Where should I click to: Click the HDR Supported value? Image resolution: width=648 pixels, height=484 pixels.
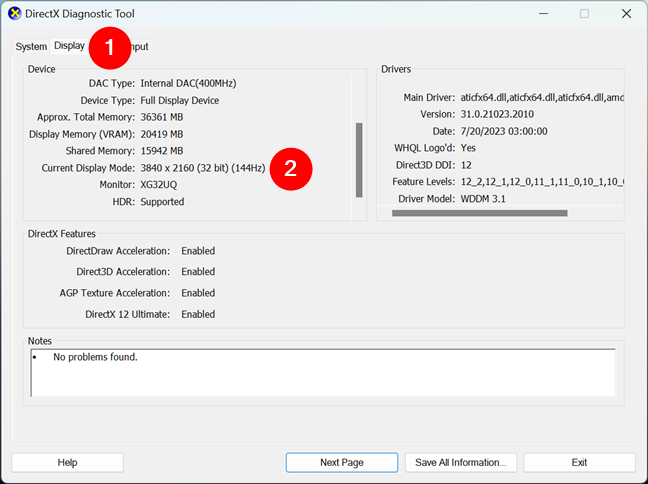(x=162, y=202)
